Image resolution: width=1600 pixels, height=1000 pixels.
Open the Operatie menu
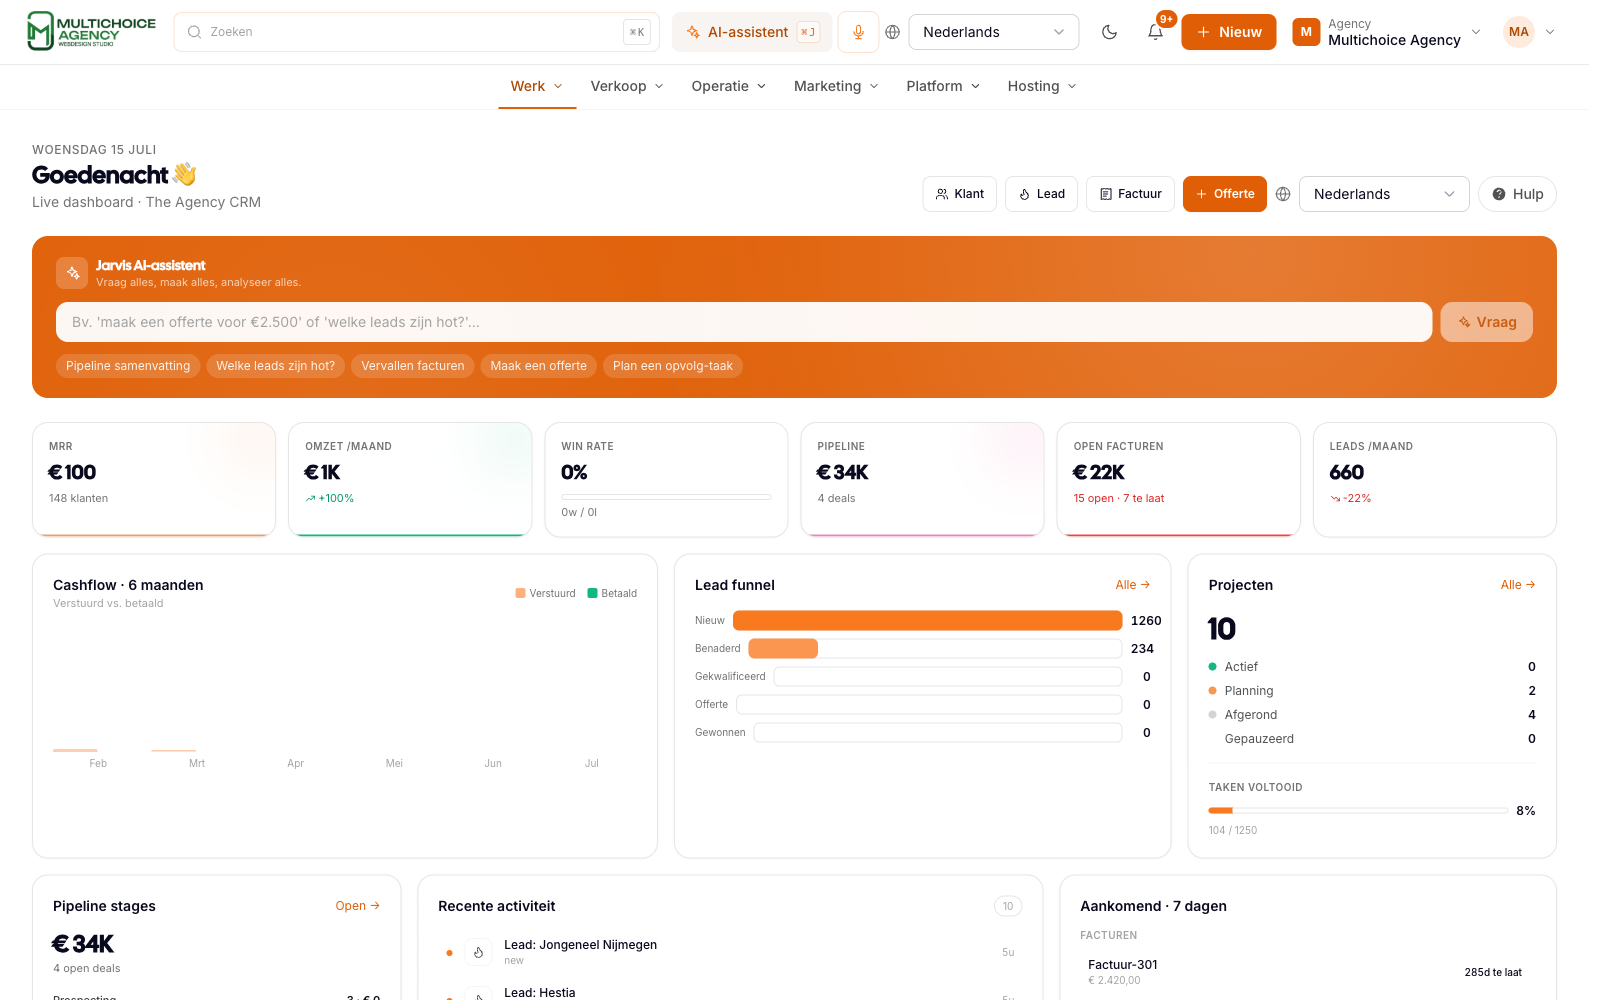729,86
